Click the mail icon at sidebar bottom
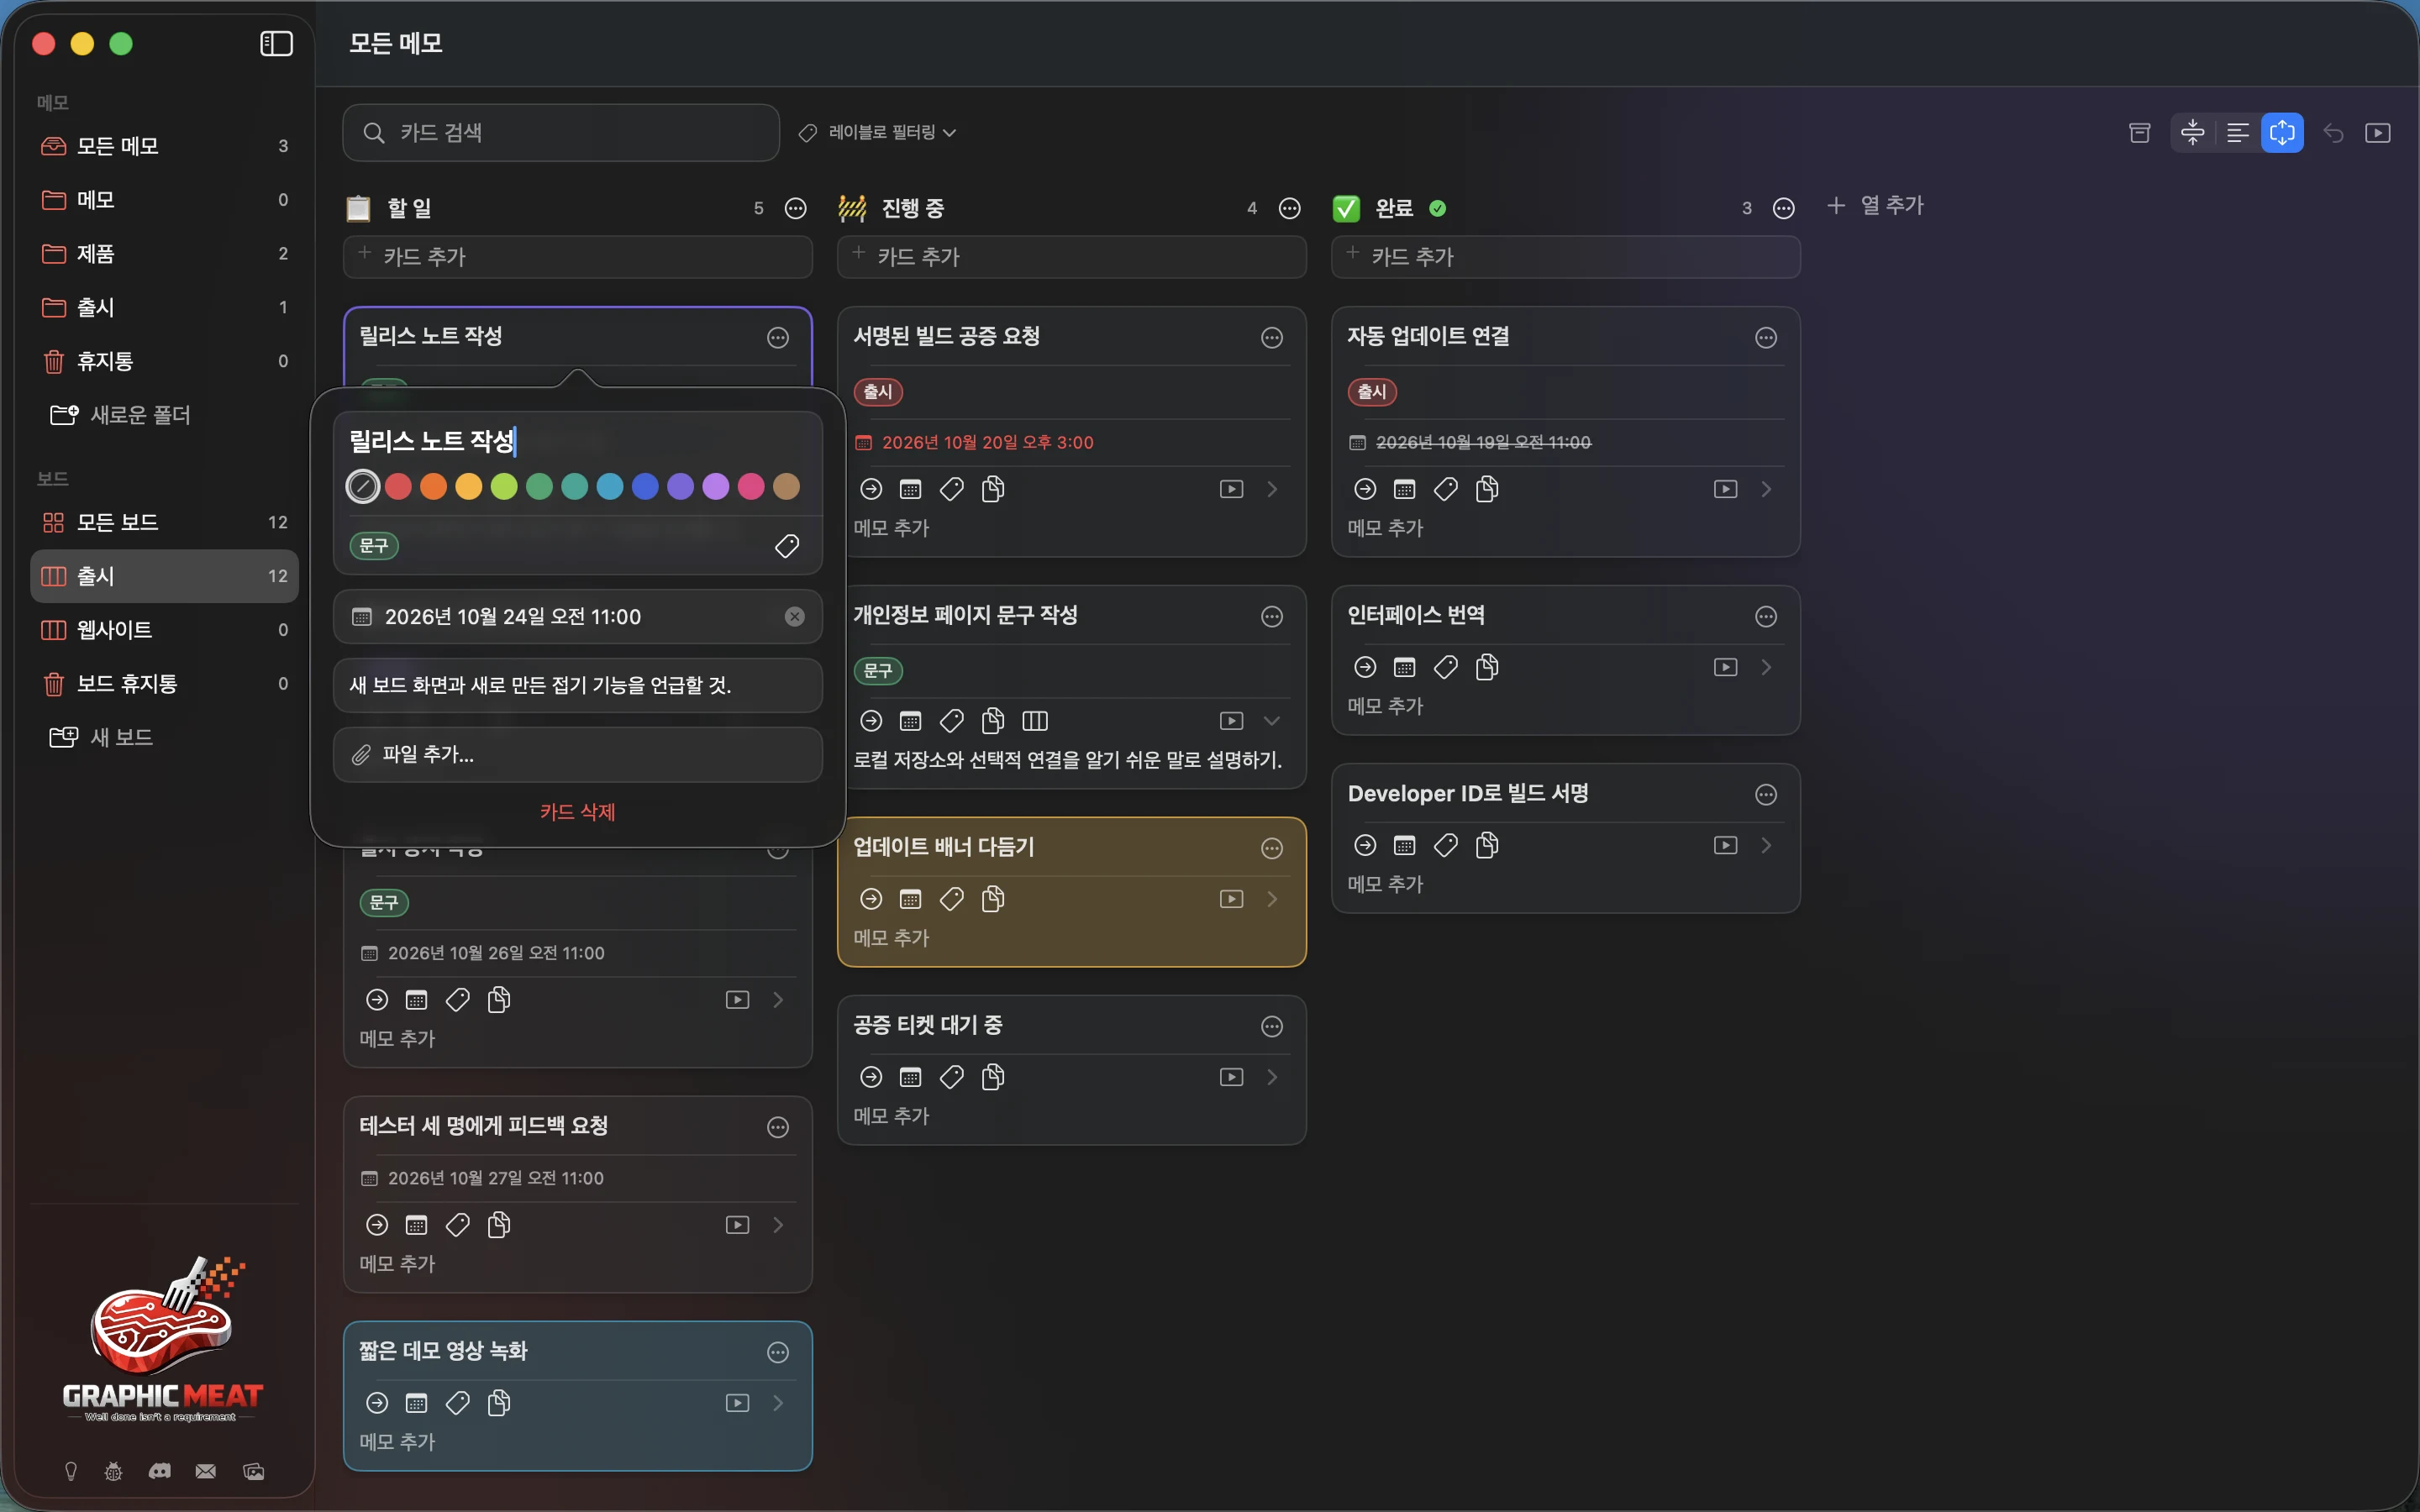Screen dimensions: 2420x1512 (206, 1471)
